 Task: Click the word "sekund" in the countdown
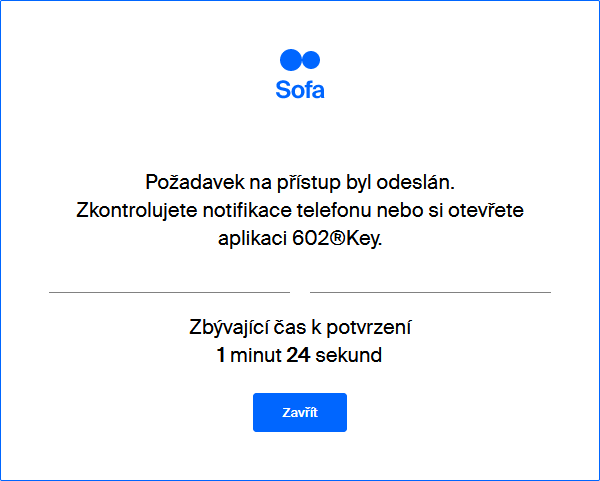pos(349,355)
